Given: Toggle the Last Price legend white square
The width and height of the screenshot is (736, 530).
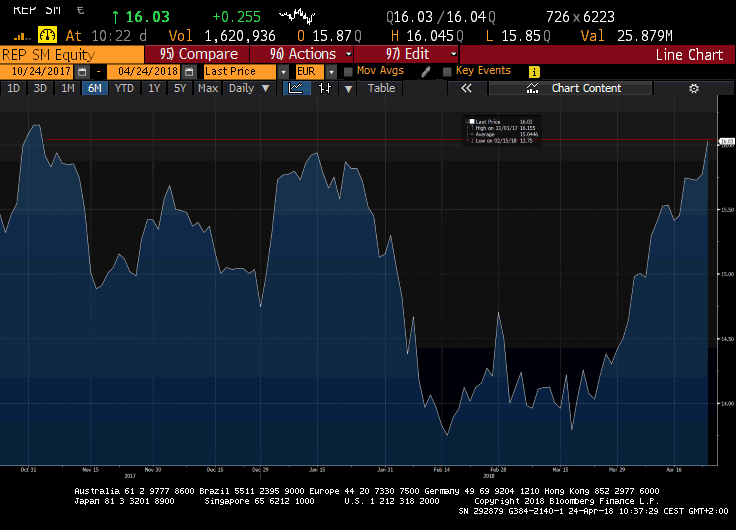Looking at the screenshot, I should [x=472, y=122].
